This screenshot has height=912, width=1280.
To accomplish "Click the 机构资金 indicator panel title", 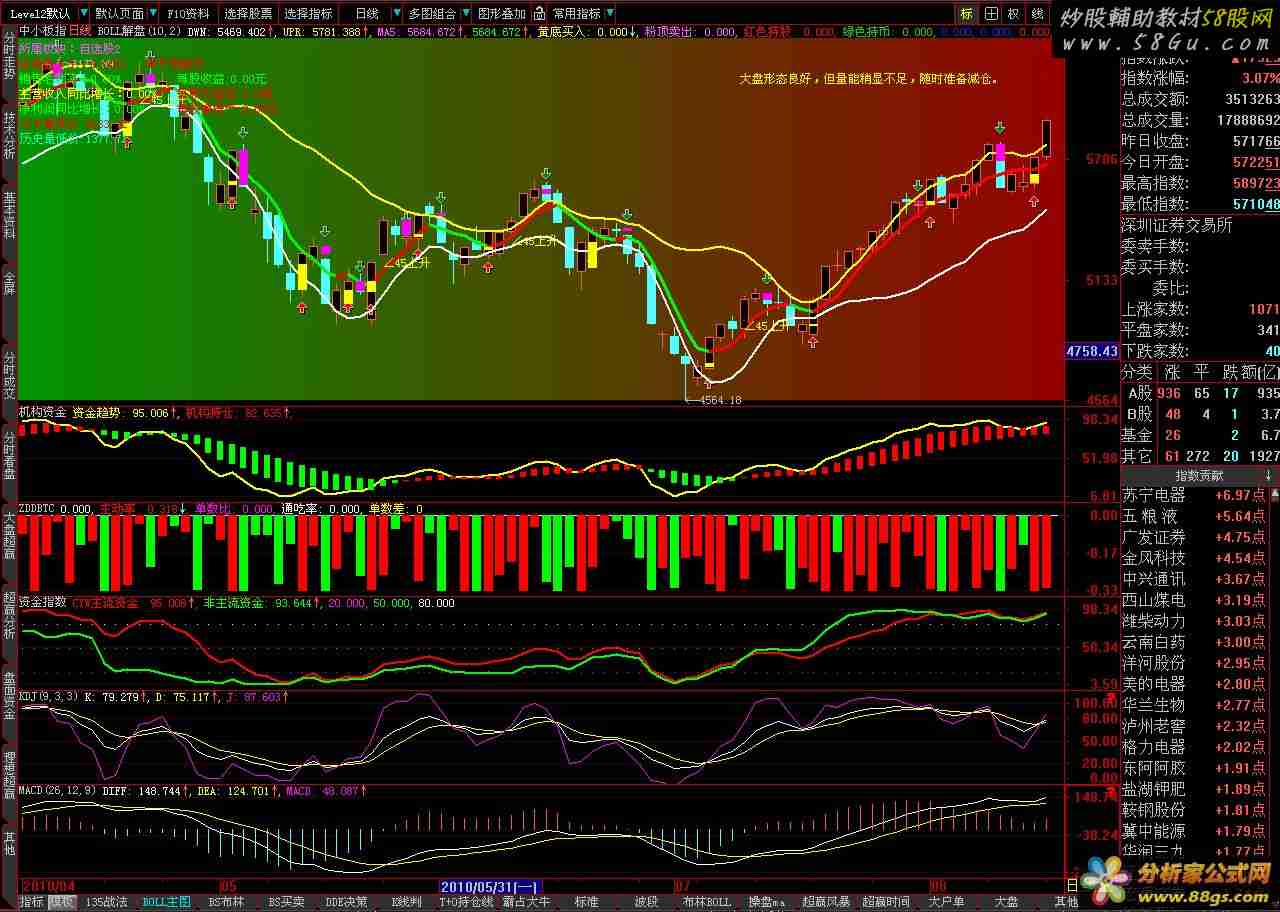I will point(43,411).
